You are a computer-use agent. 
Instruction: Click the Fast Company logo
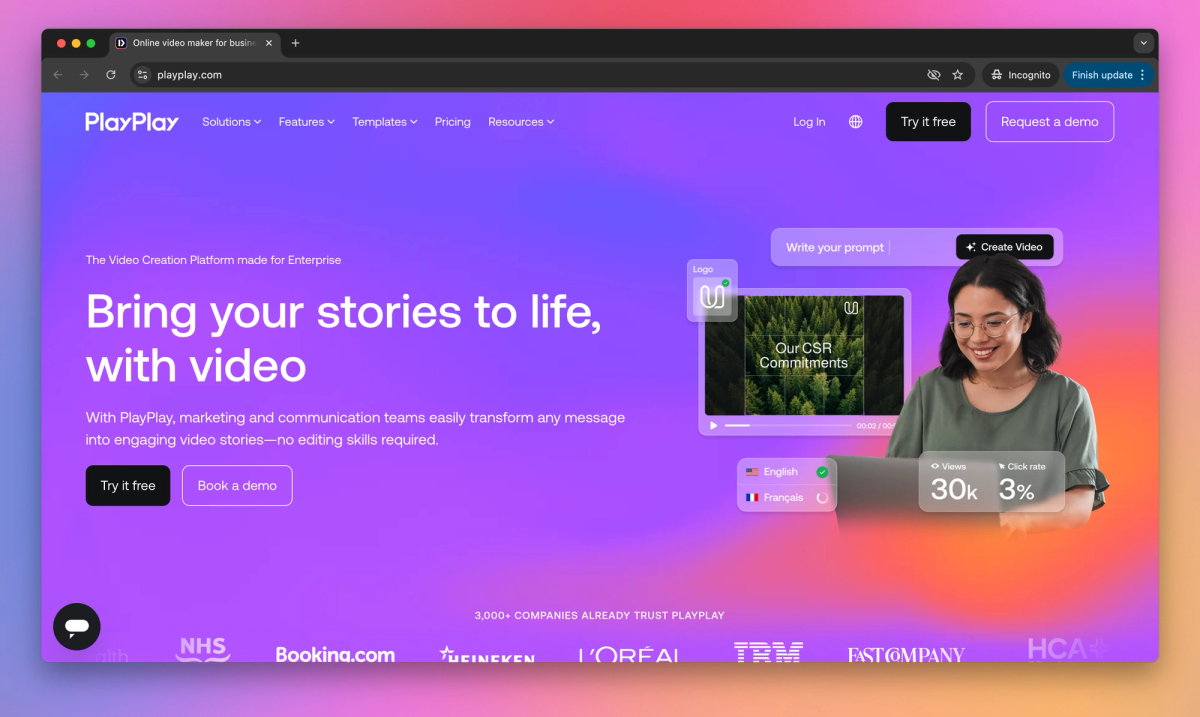coord(906,655)
